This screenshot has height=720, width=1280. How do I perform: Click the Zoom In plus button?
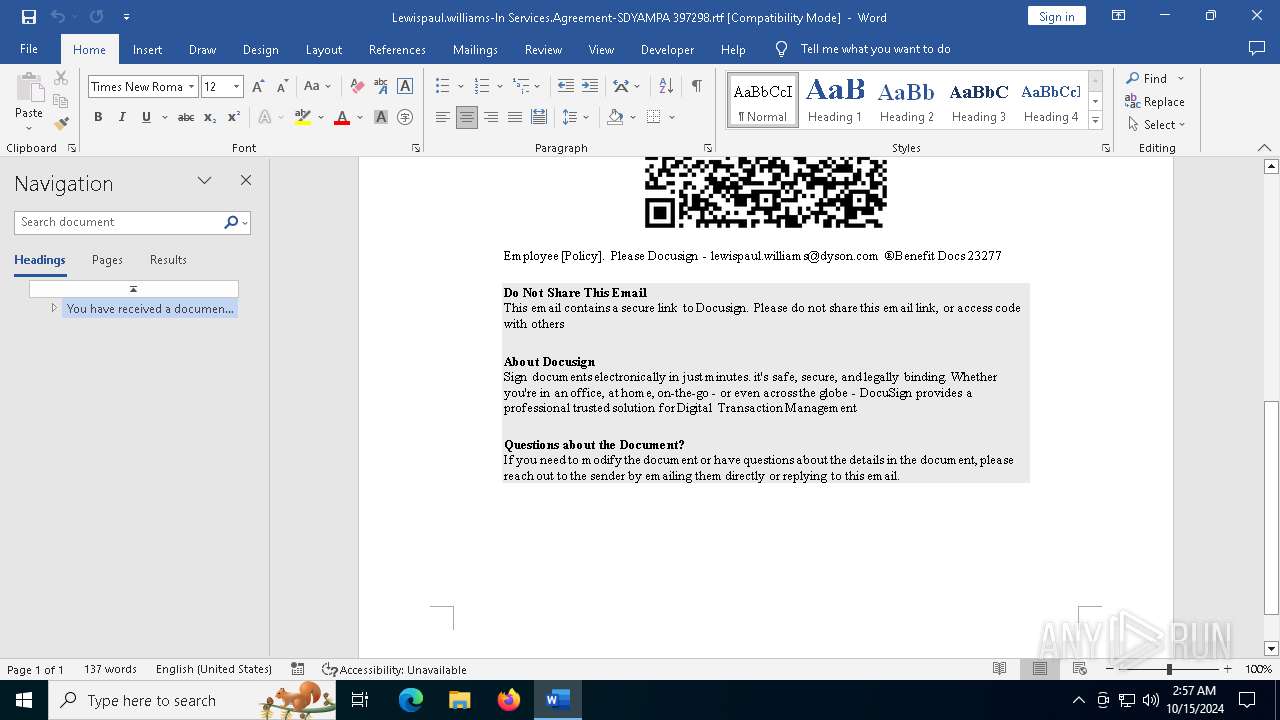point(1228,669)
